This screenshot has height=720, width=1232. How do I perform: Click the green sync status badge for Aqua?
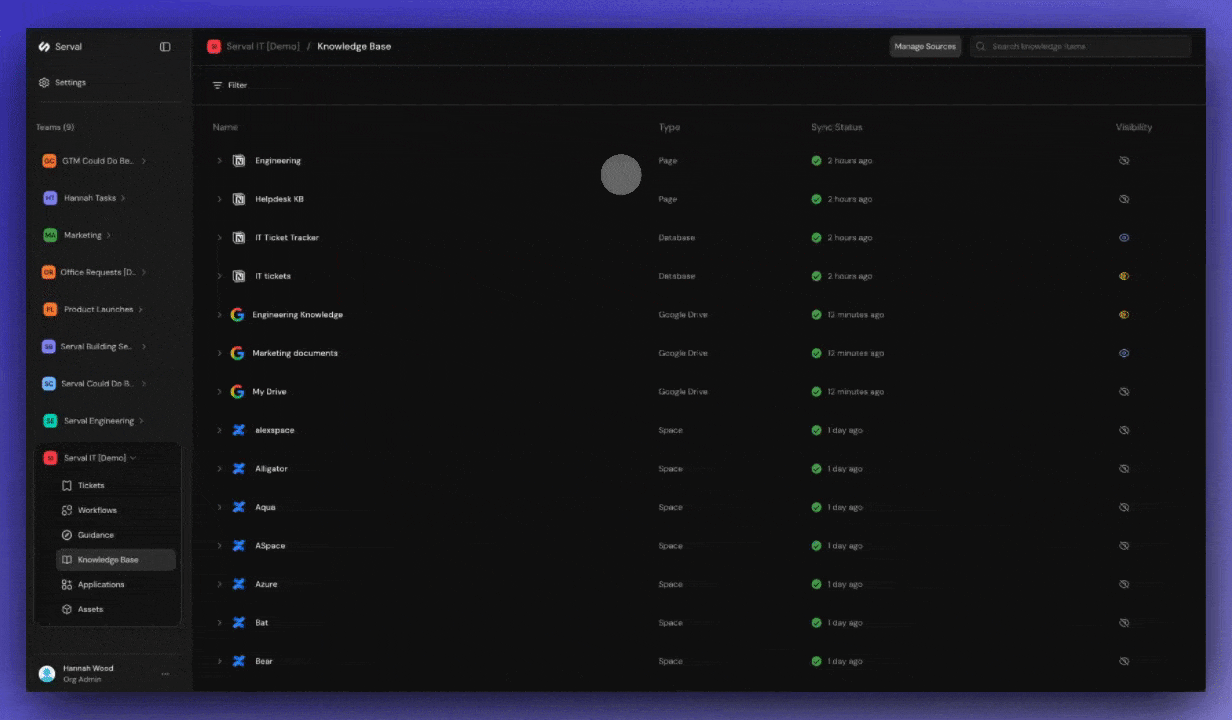(x=816, y=507)
